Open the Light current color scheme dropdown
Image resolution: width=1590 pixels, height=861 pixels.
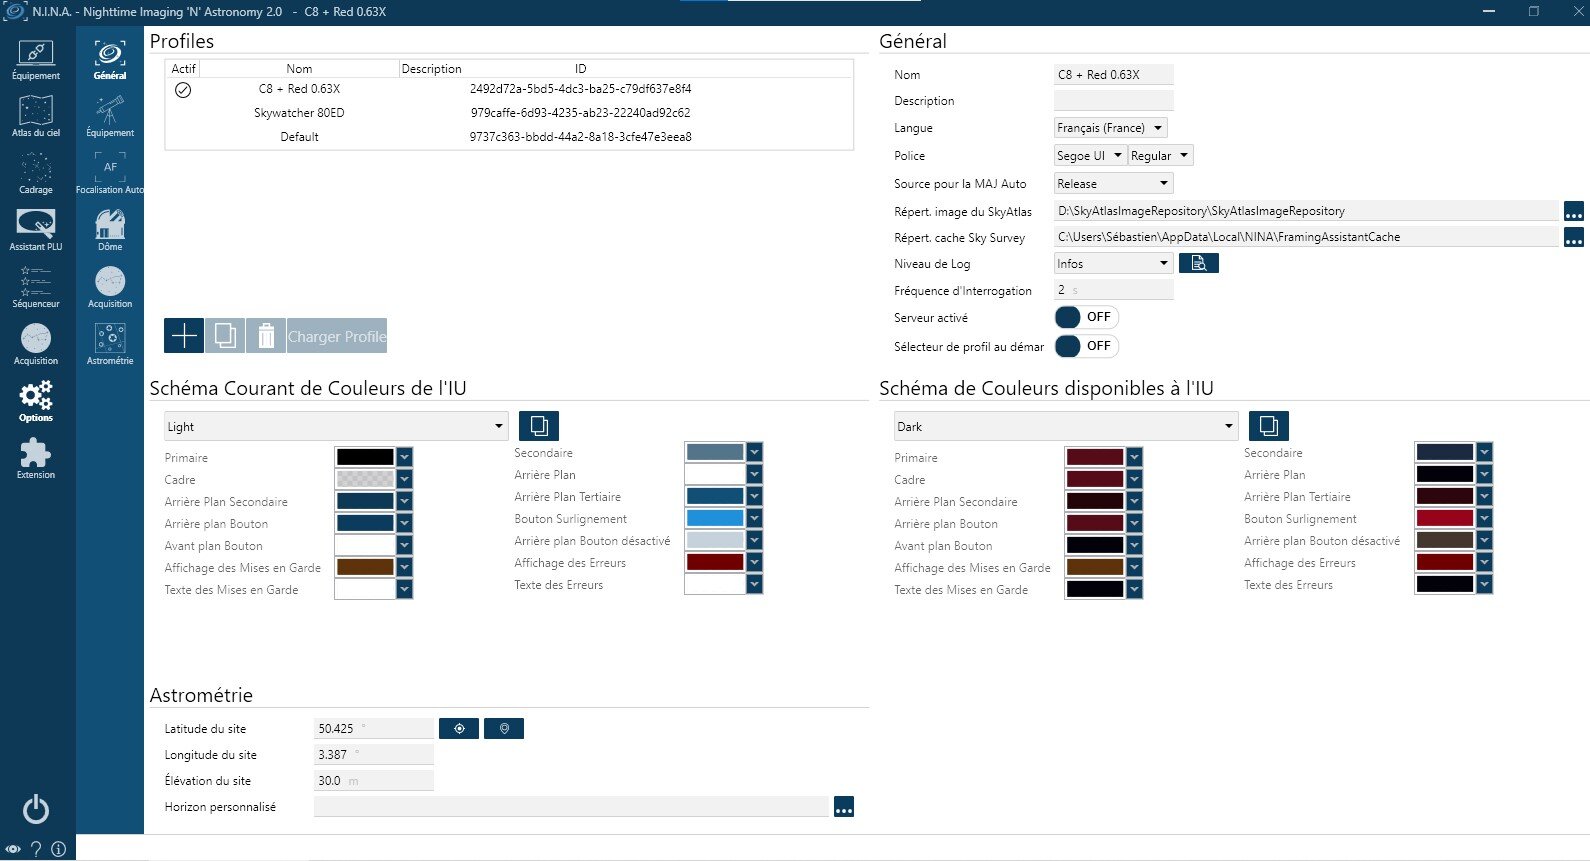(x=336, y=427)
